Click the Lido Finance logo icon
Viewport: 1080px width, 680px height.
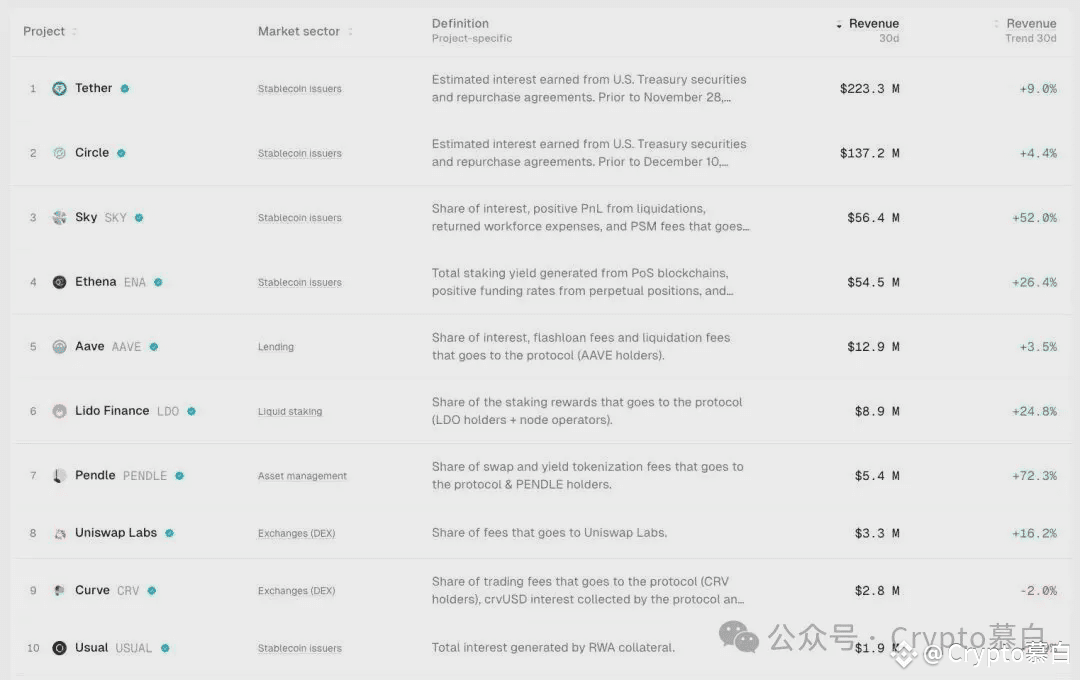(60, 411)
